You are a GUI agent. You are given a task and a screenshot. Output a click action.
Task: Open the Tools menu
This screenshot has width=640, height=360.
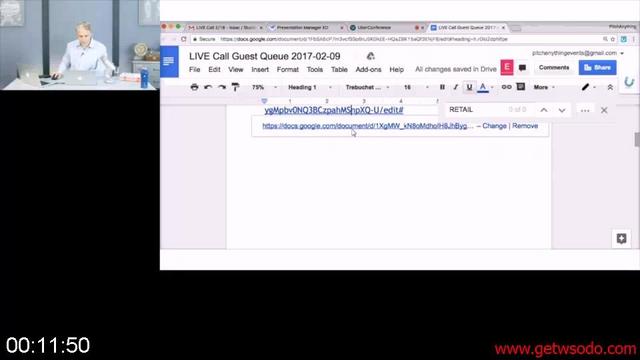point(315,69)
